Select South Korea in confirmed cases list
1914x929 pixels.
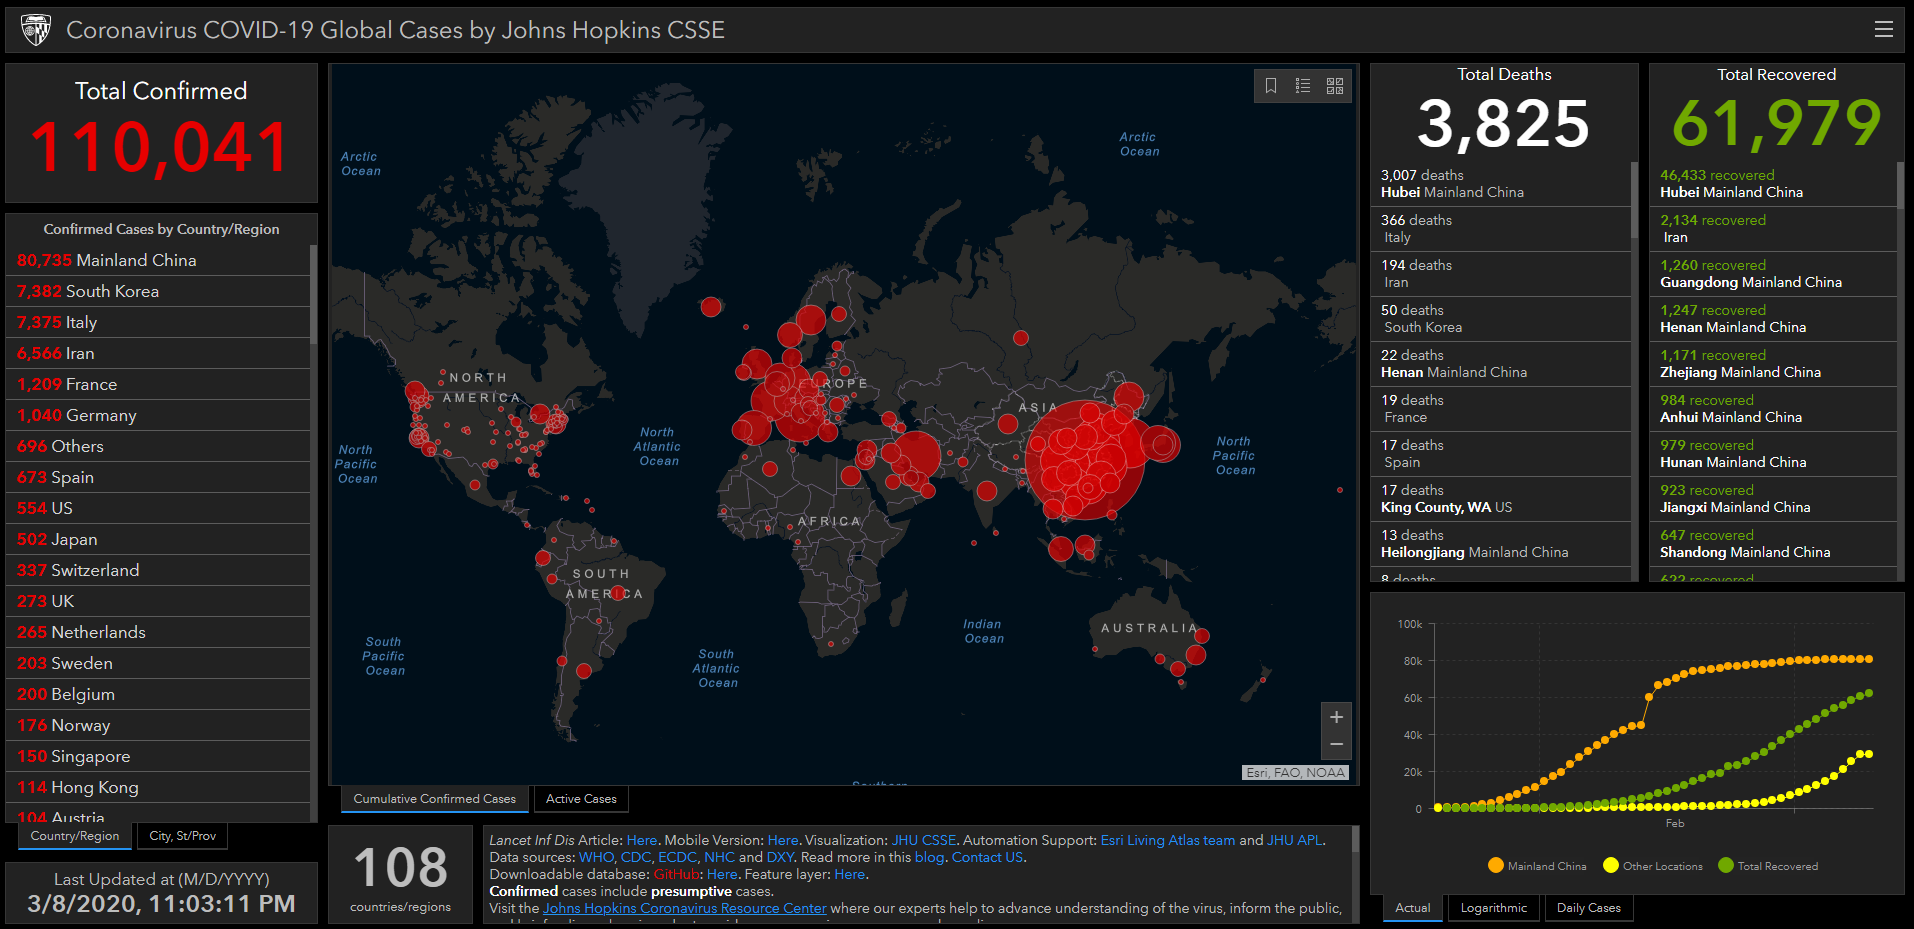point(160,291)
